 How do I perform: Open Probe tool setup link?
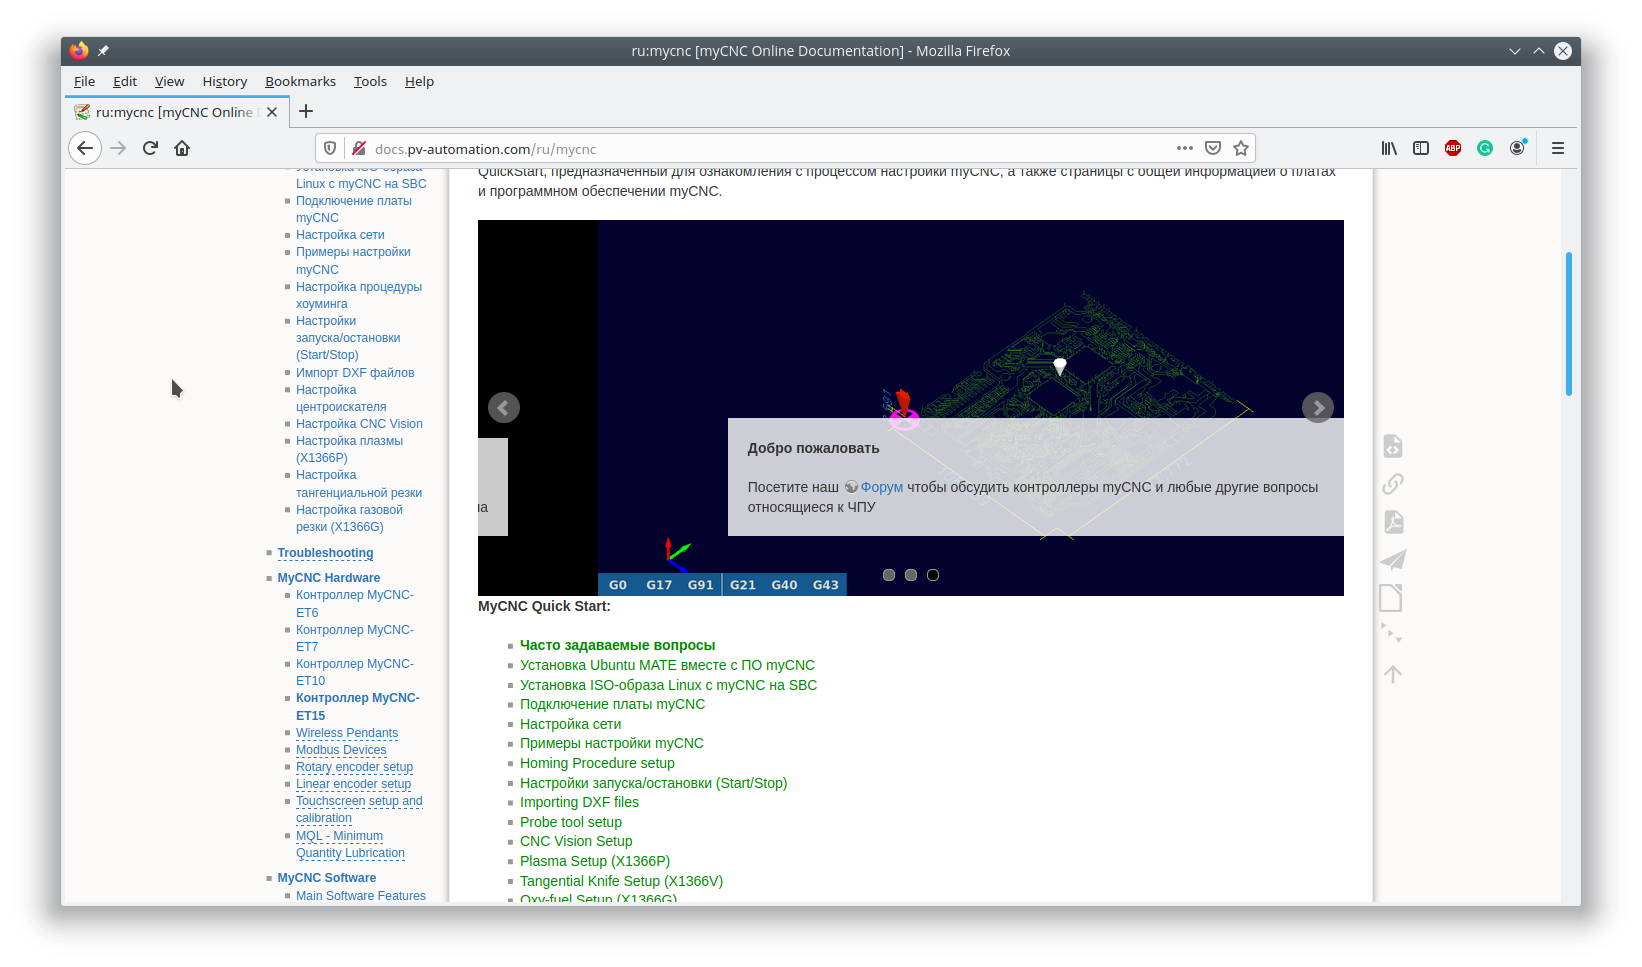click(571, 822)
